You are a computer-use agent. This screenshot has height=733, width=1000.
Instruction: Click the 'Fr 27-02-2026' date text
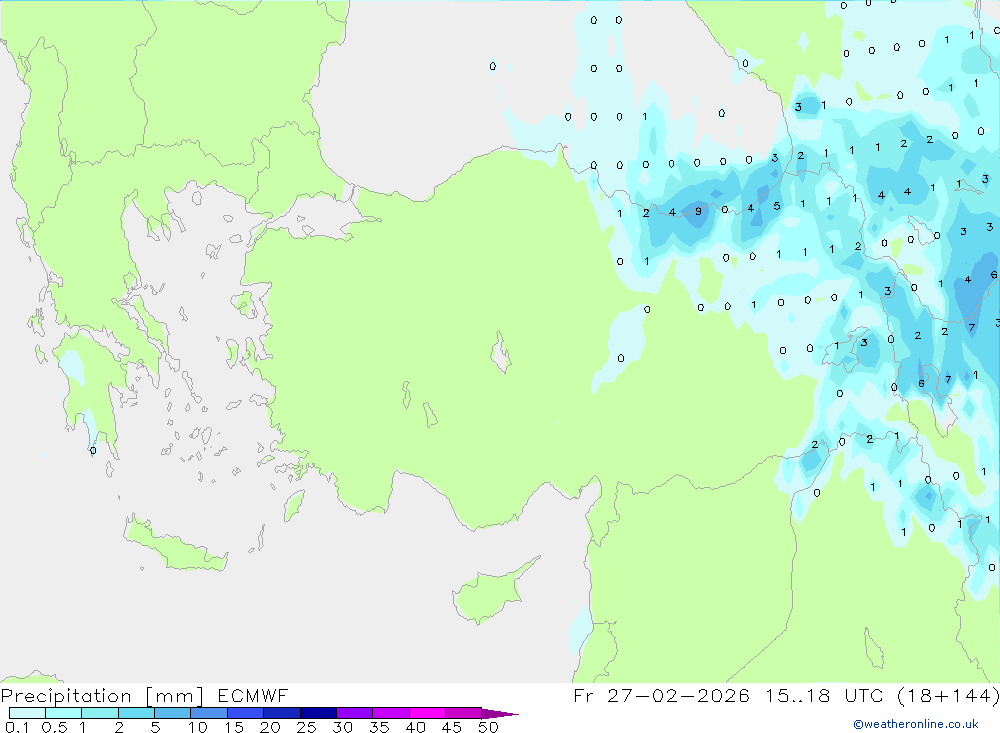pos(661,696)
